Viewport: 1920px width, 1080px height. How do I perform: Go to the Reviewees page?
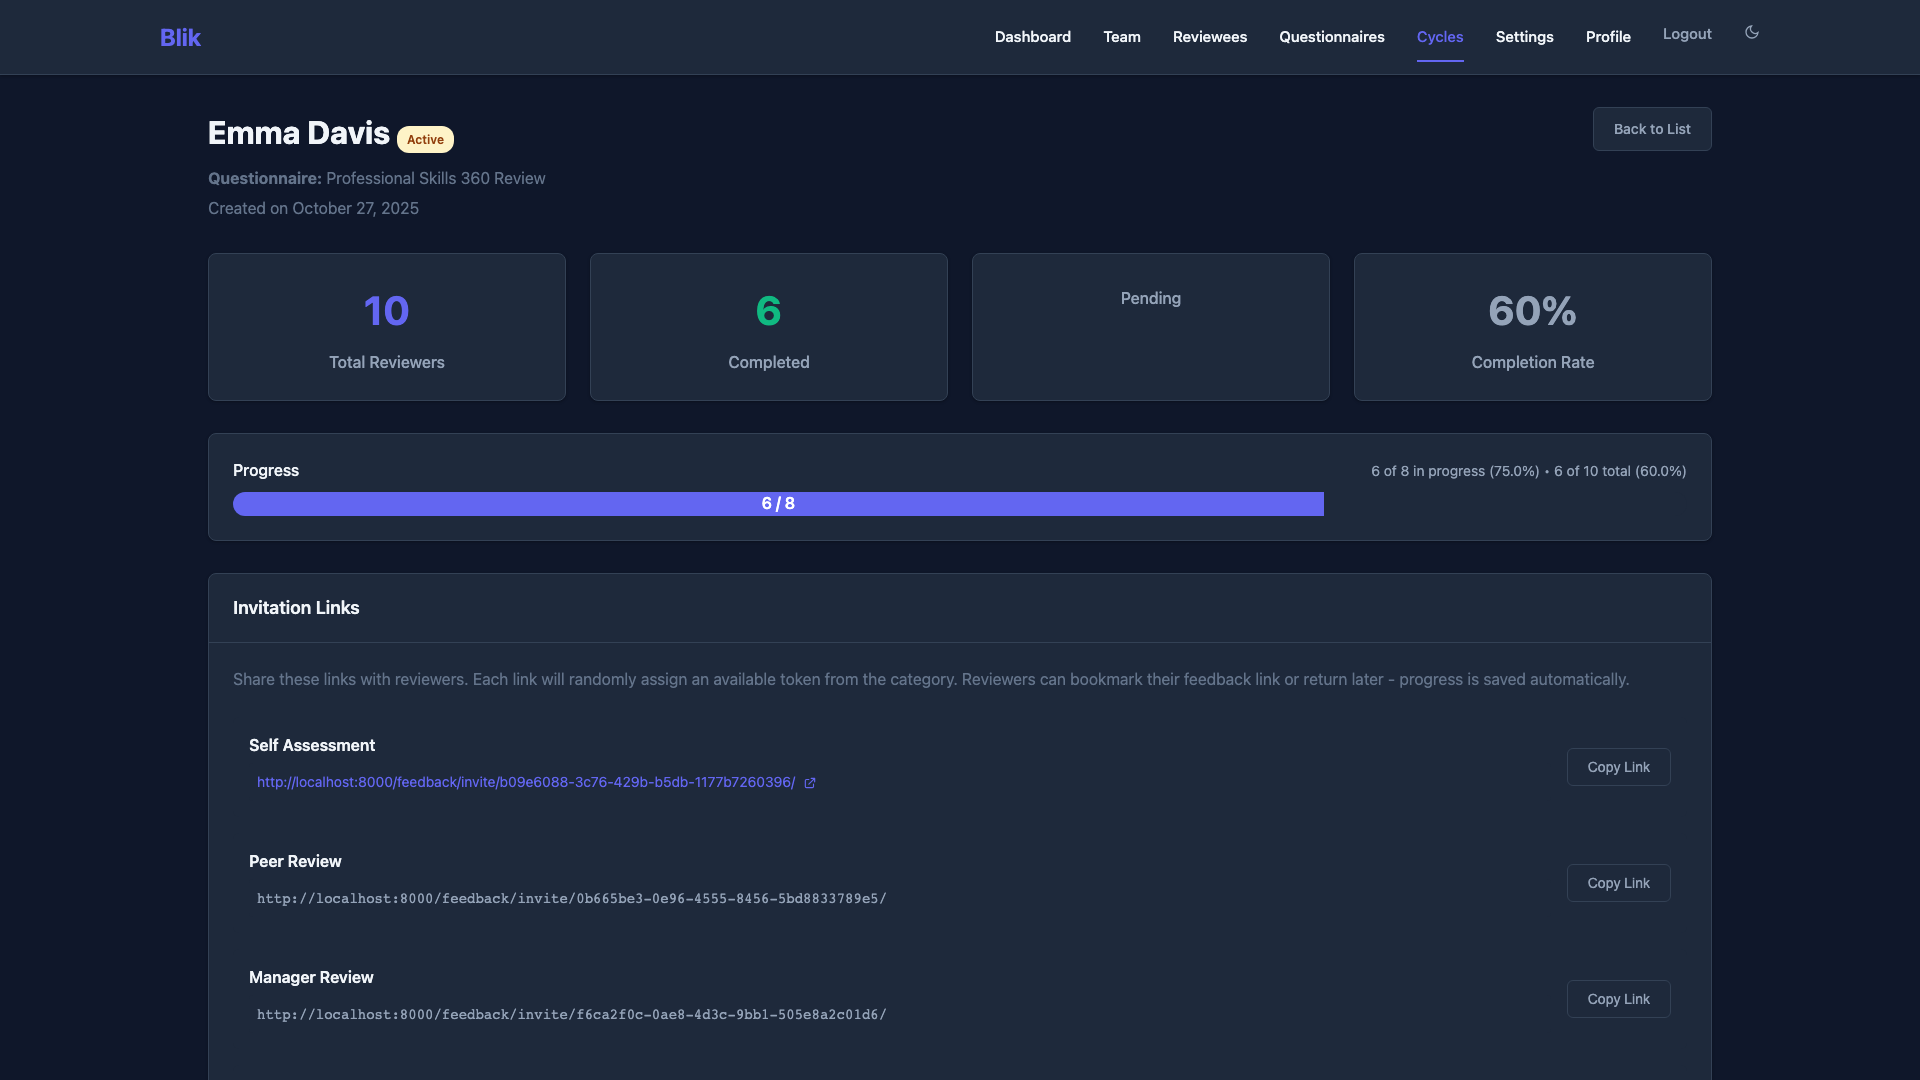point(1209,36)
